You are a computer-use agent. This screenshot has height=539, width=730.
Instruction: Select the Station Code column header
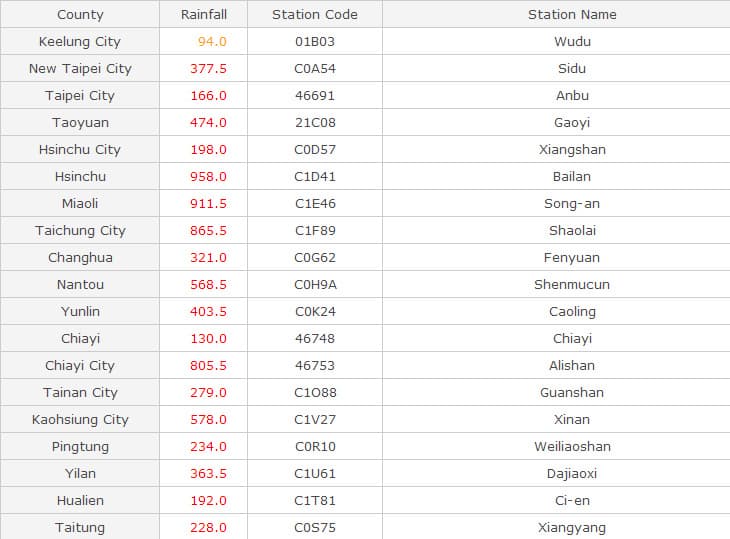[x=314, y=14]
